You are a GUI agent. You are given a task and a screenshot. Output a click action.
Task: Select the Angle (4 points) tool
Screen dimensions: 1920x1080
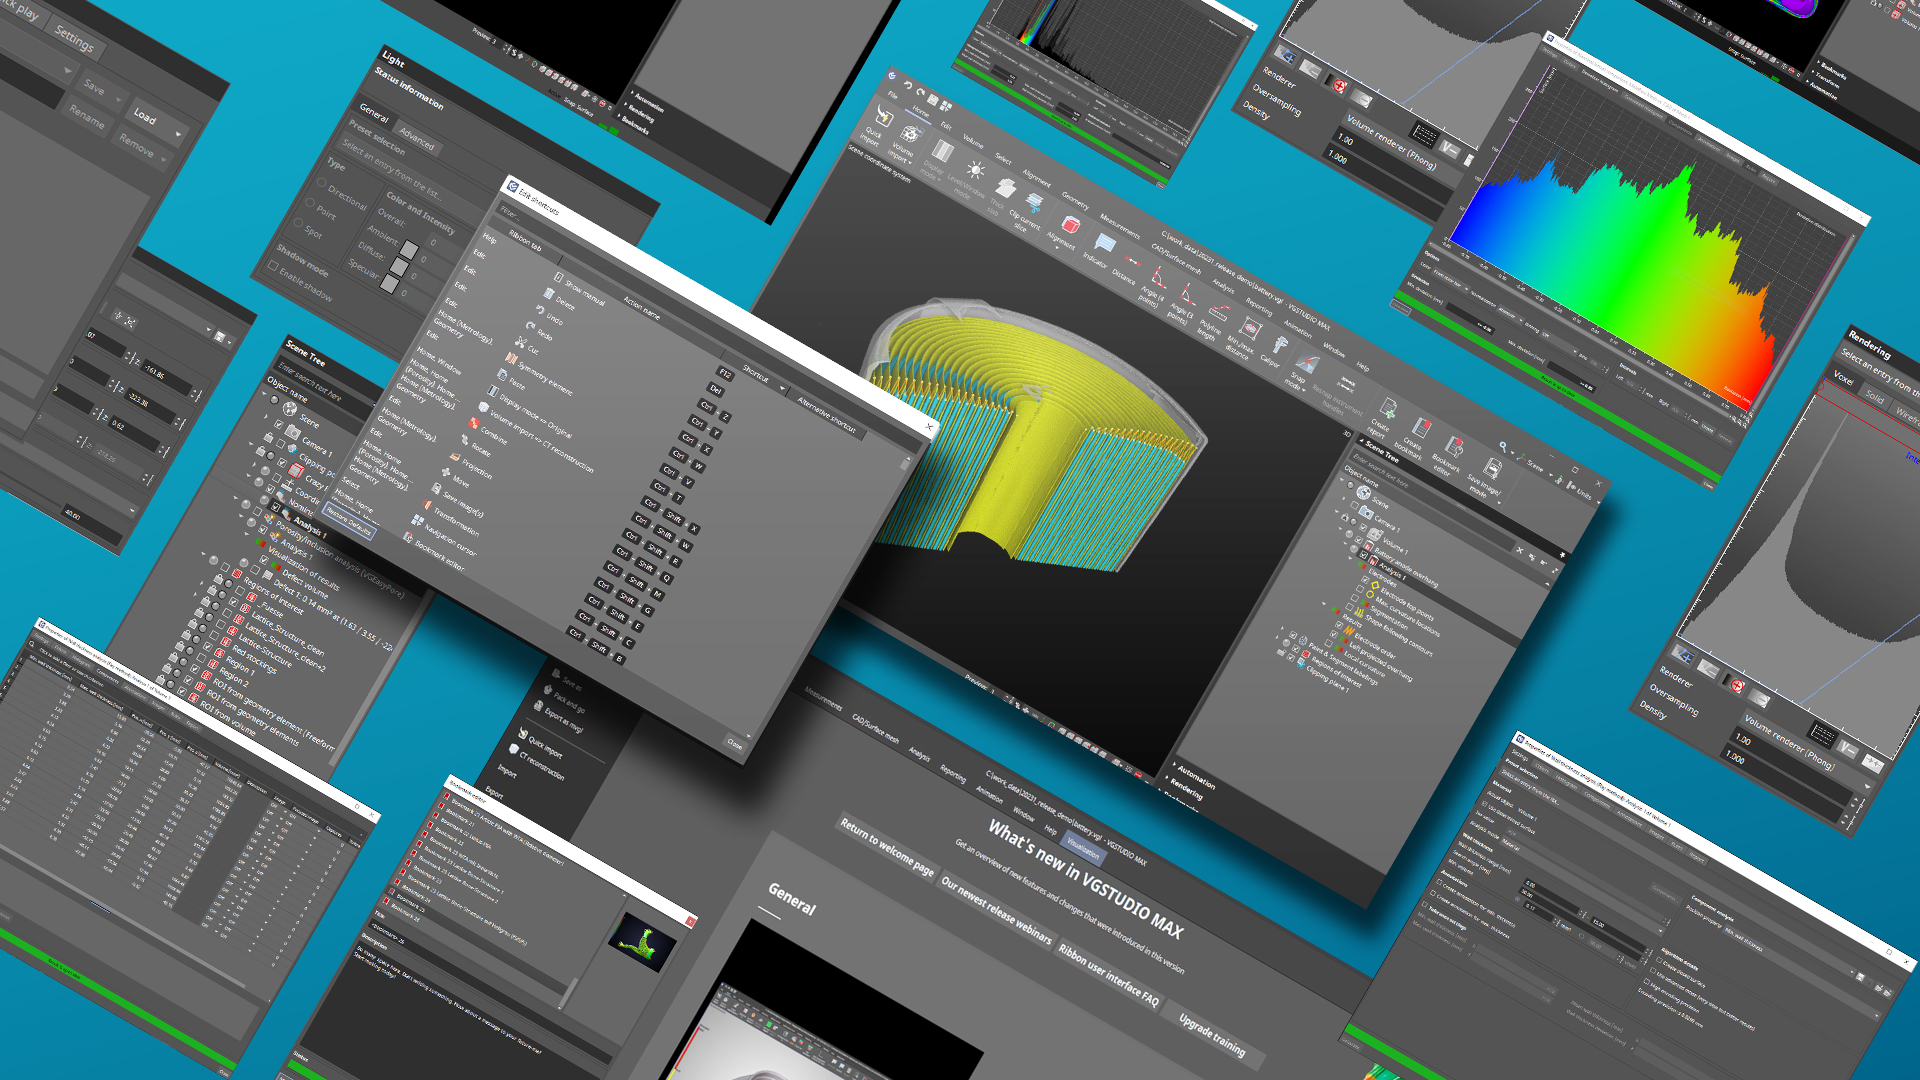click(1159, 277)
